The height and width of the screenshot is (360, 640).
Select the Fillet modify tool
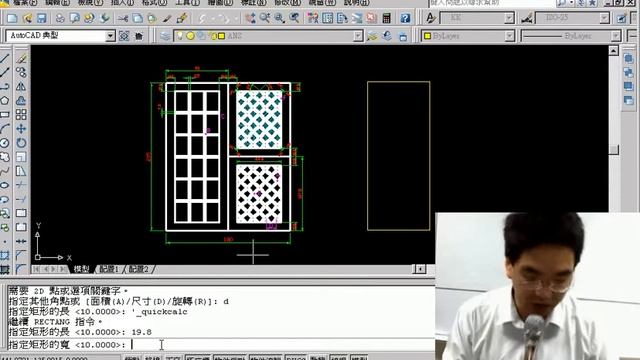click(21, 269)
